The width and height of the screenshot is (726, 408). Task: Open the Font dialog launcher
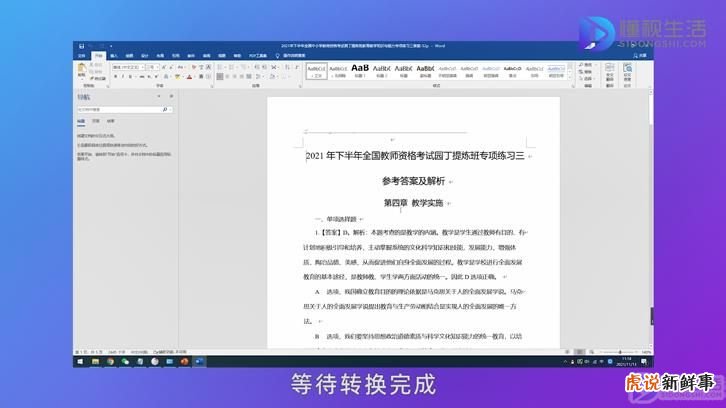coord(212,87)
